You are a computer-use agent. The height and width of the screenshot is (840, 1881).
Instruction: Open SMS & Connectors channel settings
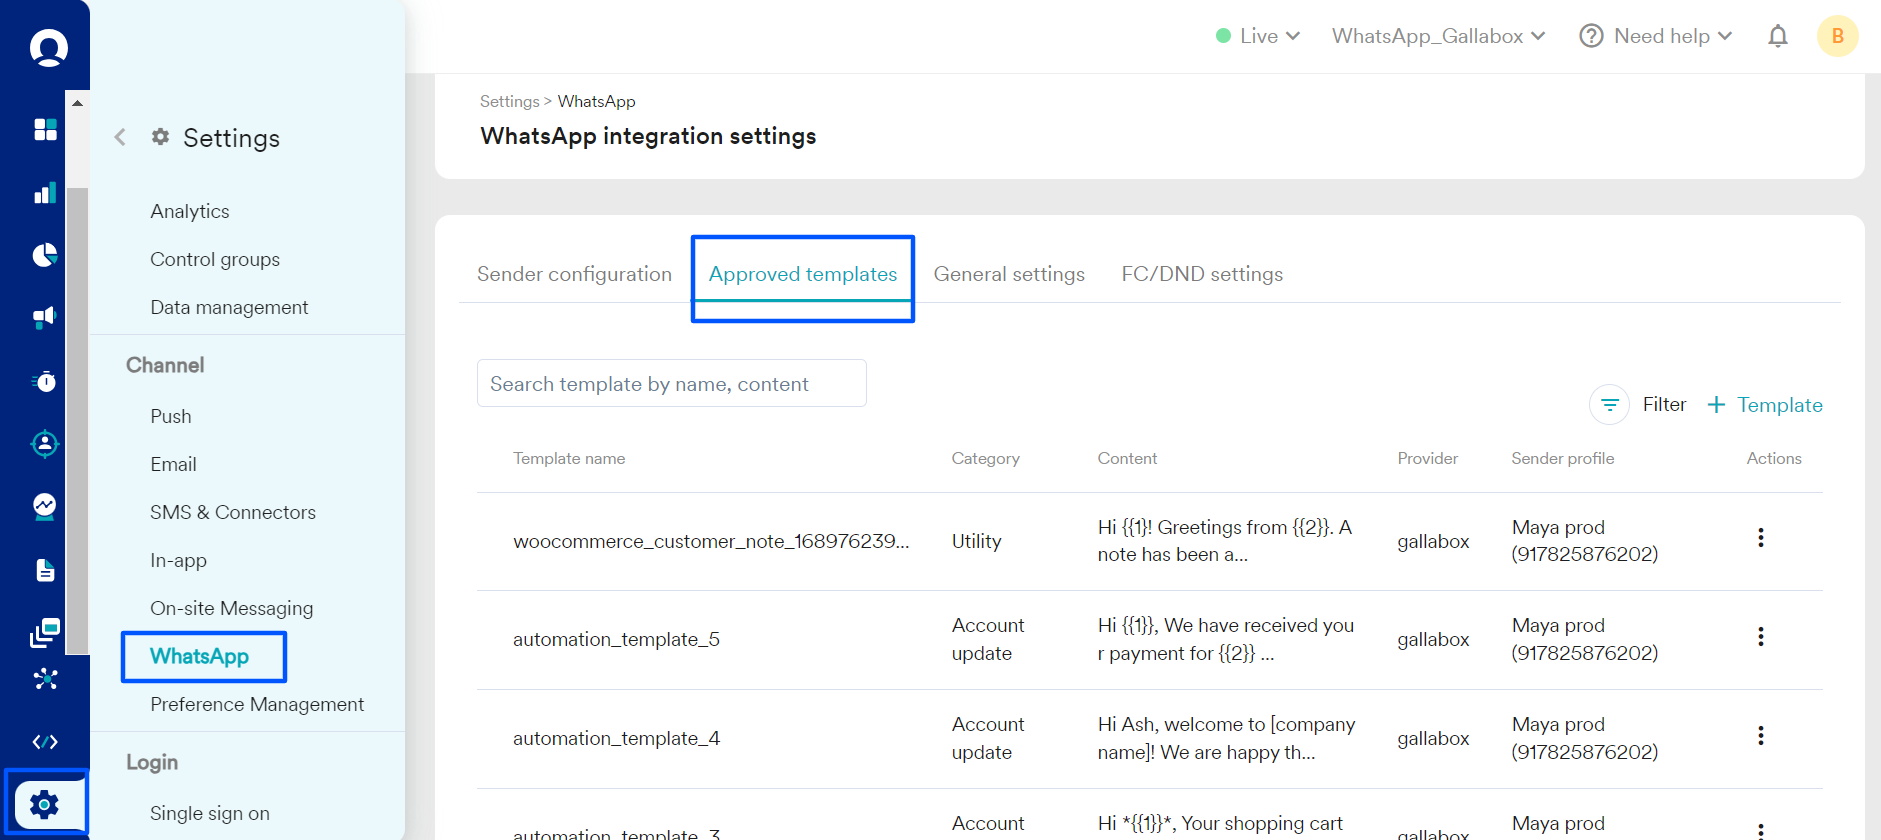click(233, 512)
